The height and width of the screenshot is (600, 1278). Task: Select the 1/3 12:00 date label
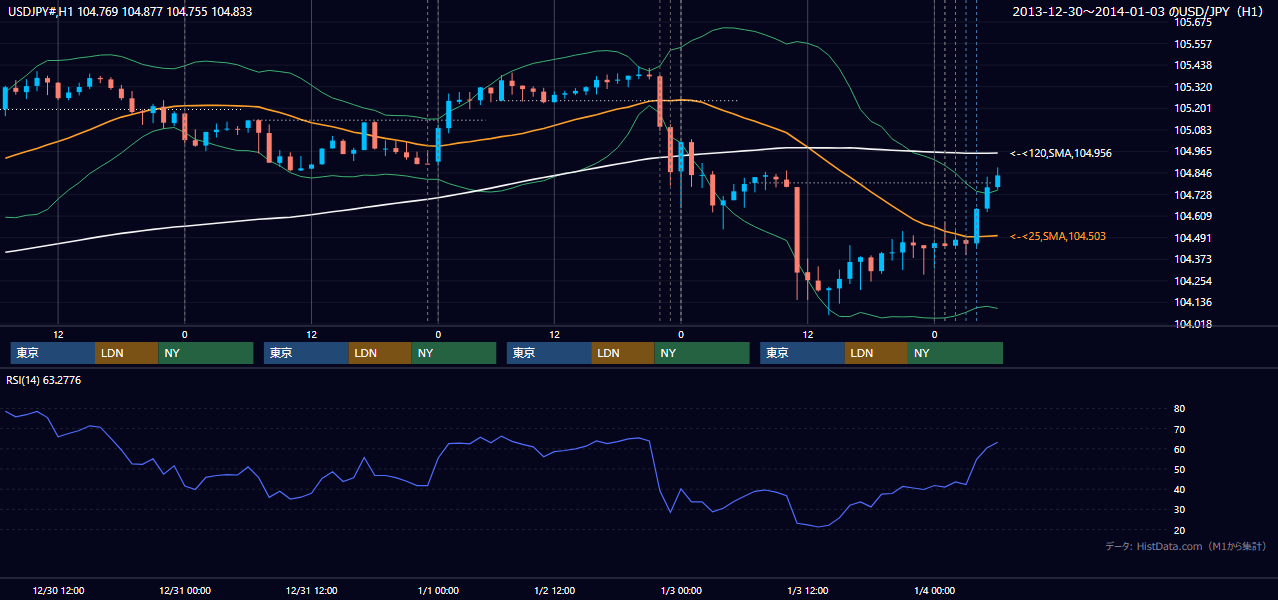tap(808, 590)
